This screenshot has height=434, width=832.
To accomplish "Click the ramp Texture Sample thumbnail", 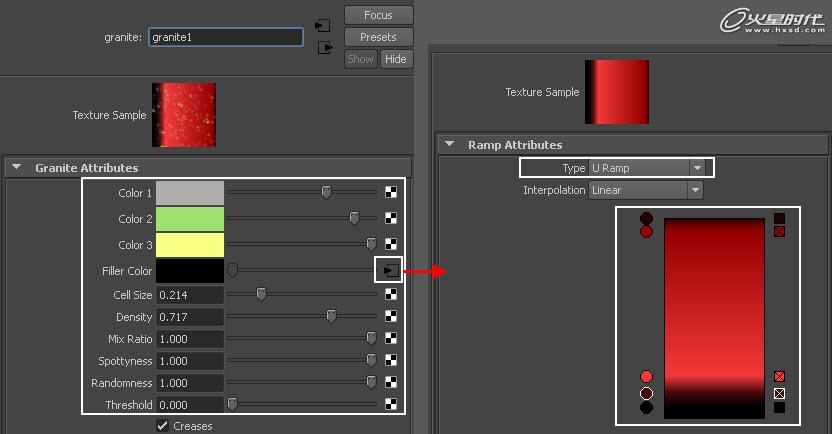I will coord(617,92).
